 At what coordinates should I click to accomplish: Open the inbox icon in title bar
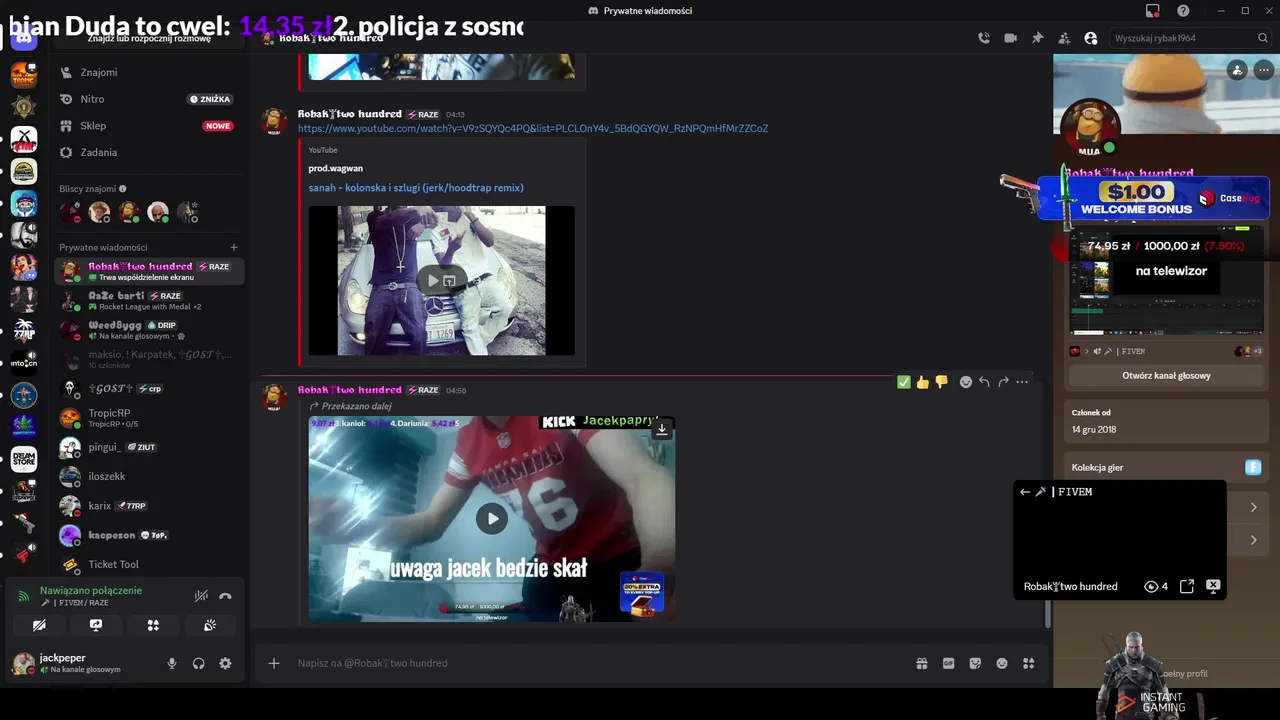coord(1153,11)
